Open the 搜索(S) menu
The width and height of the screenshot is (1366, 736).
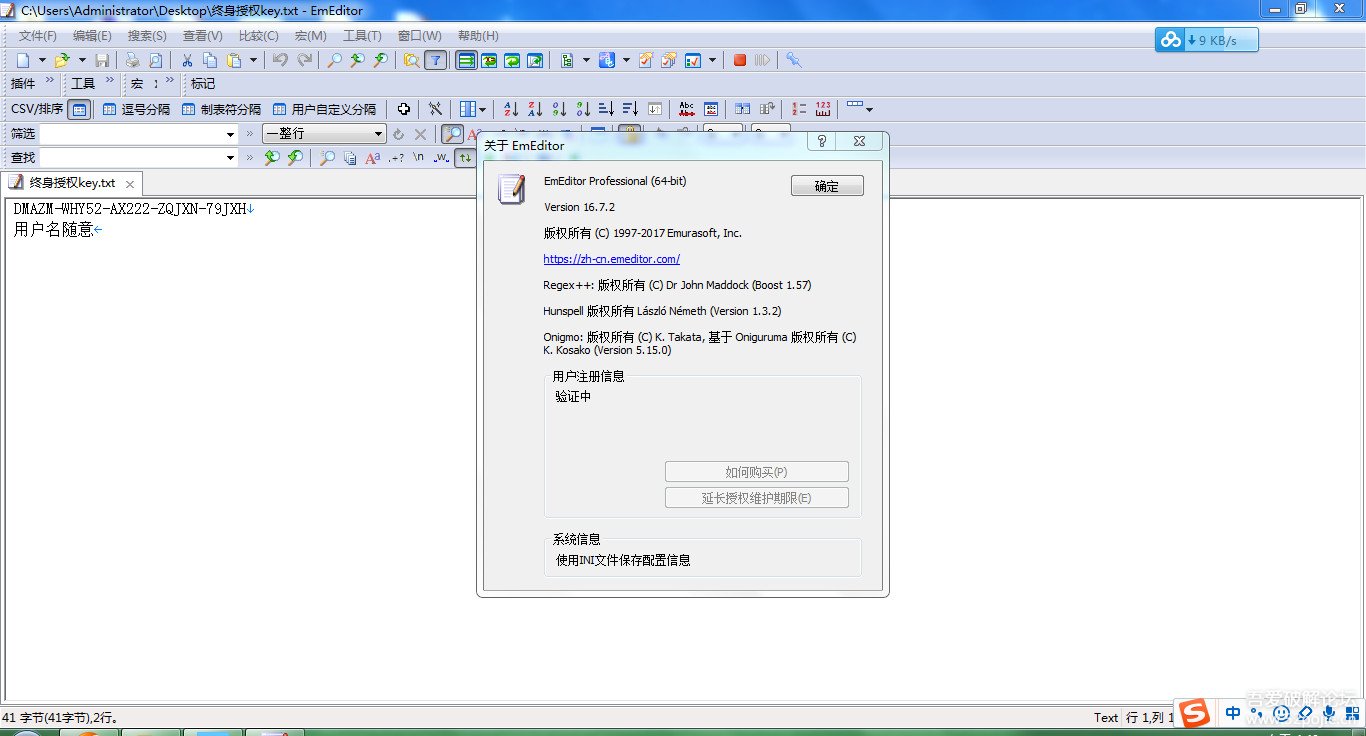coord(147,36)
